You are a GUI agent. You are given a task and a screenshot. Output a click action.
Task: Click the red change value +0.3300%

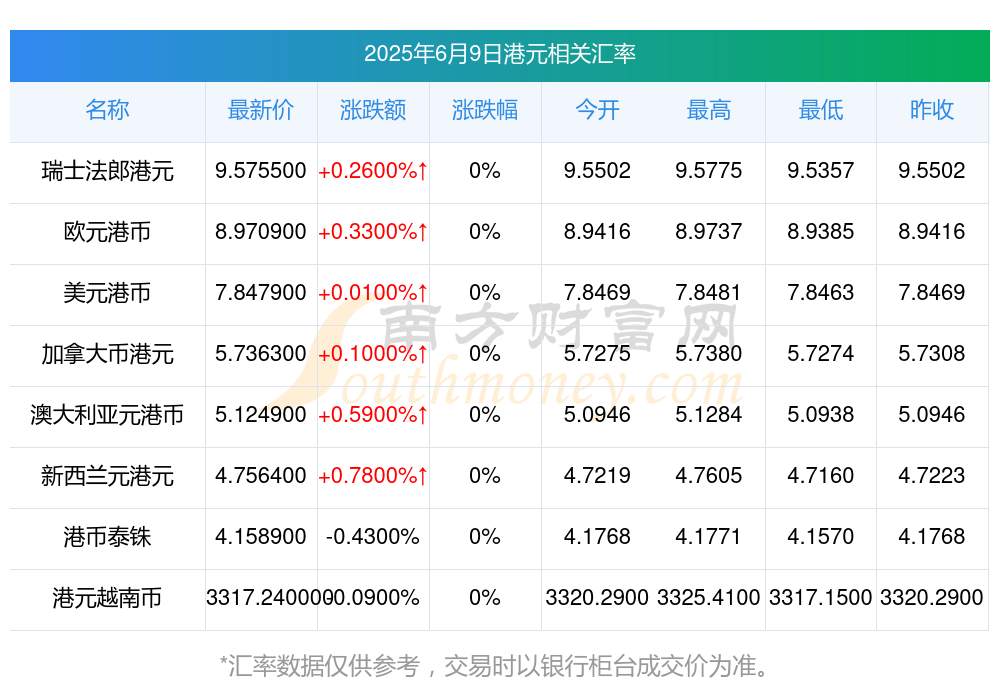[373, 232]
